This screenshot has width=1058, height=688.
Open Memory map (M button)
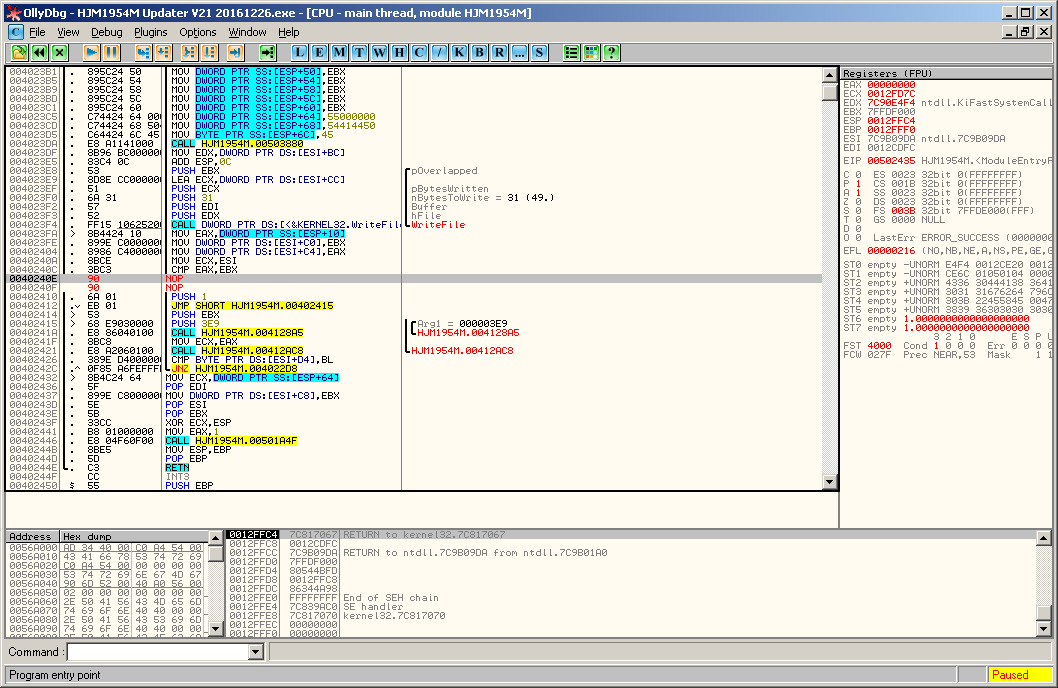[340, 52]
